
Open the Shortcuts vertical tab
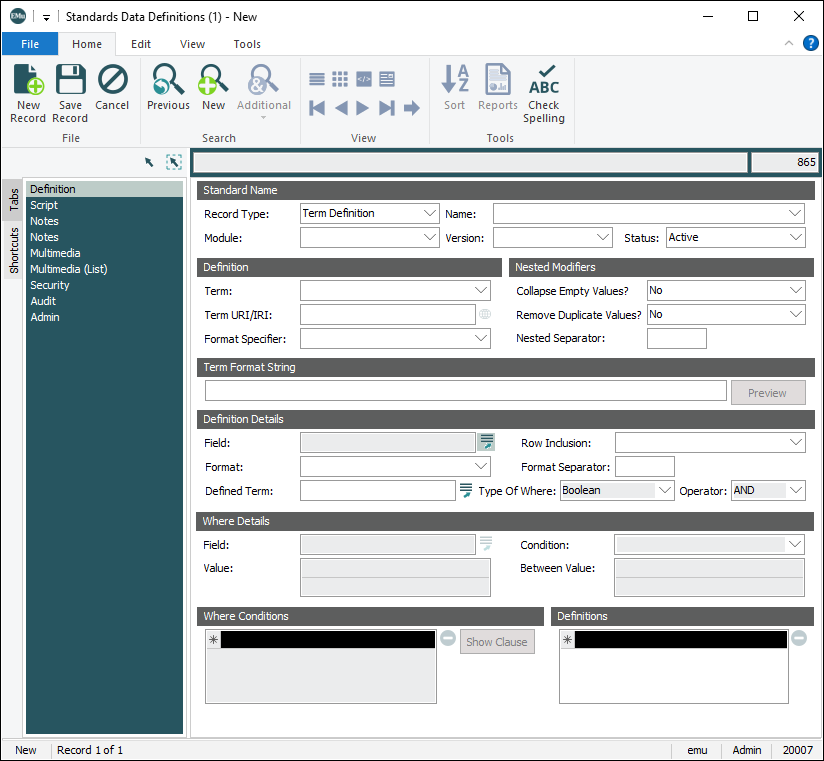pos(13,251)
